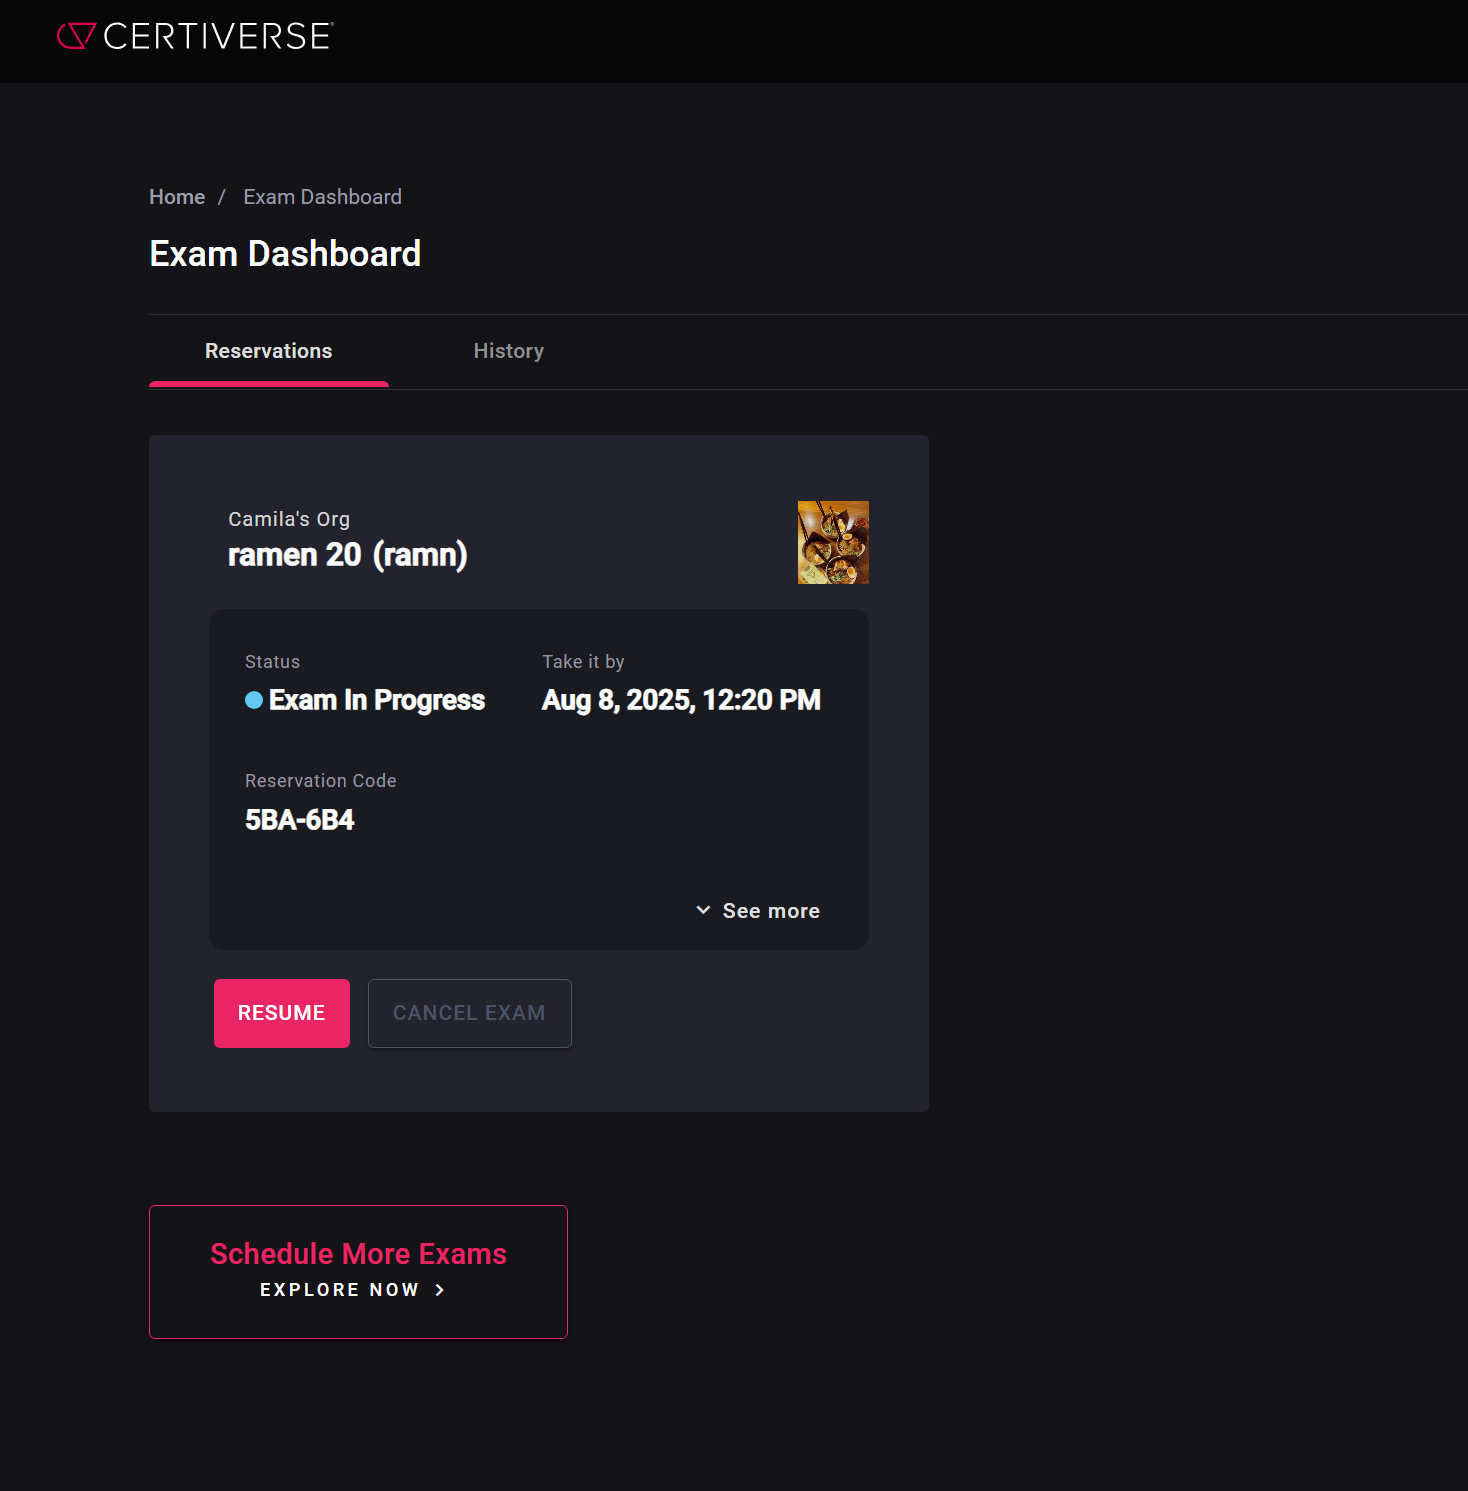Switch to the Reservations tab
This screenshot has width=1468, height=1491.
(x=268, y=351)
